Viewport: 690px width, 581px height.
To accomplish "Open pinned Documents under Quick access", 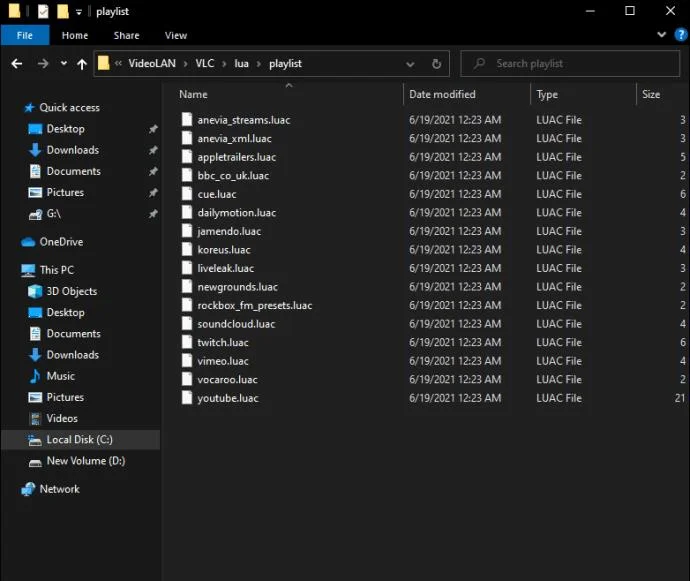I will [73, 171].
